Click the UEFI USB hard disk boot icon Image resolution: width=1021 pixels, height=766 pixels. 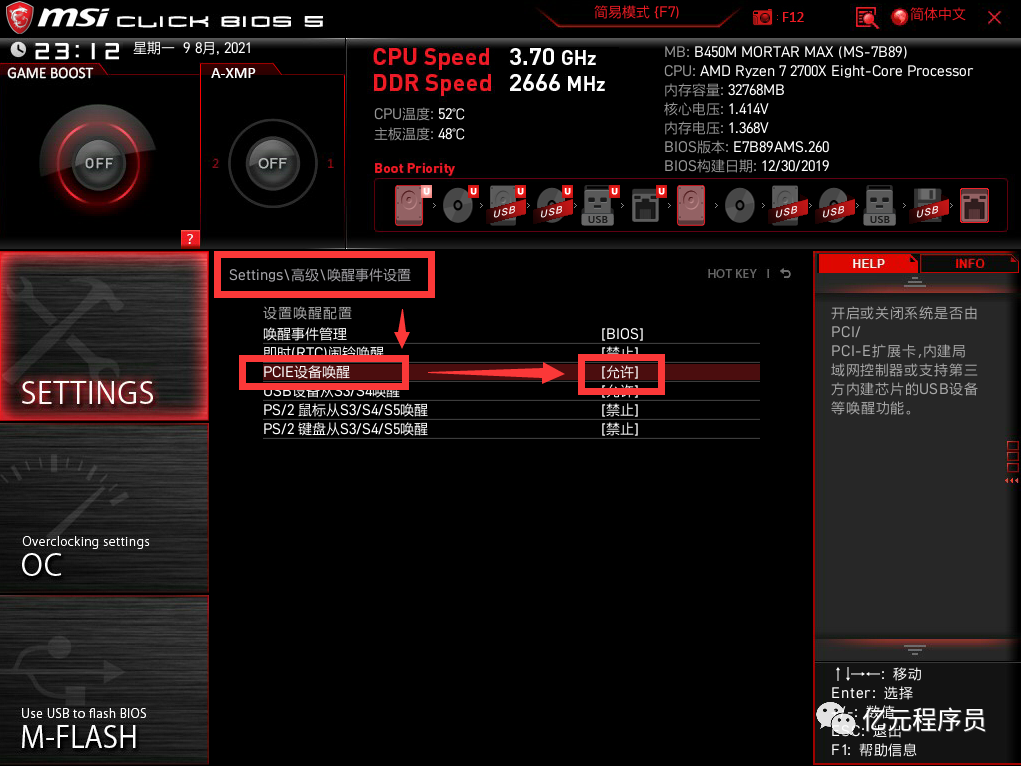pos(507,205)
